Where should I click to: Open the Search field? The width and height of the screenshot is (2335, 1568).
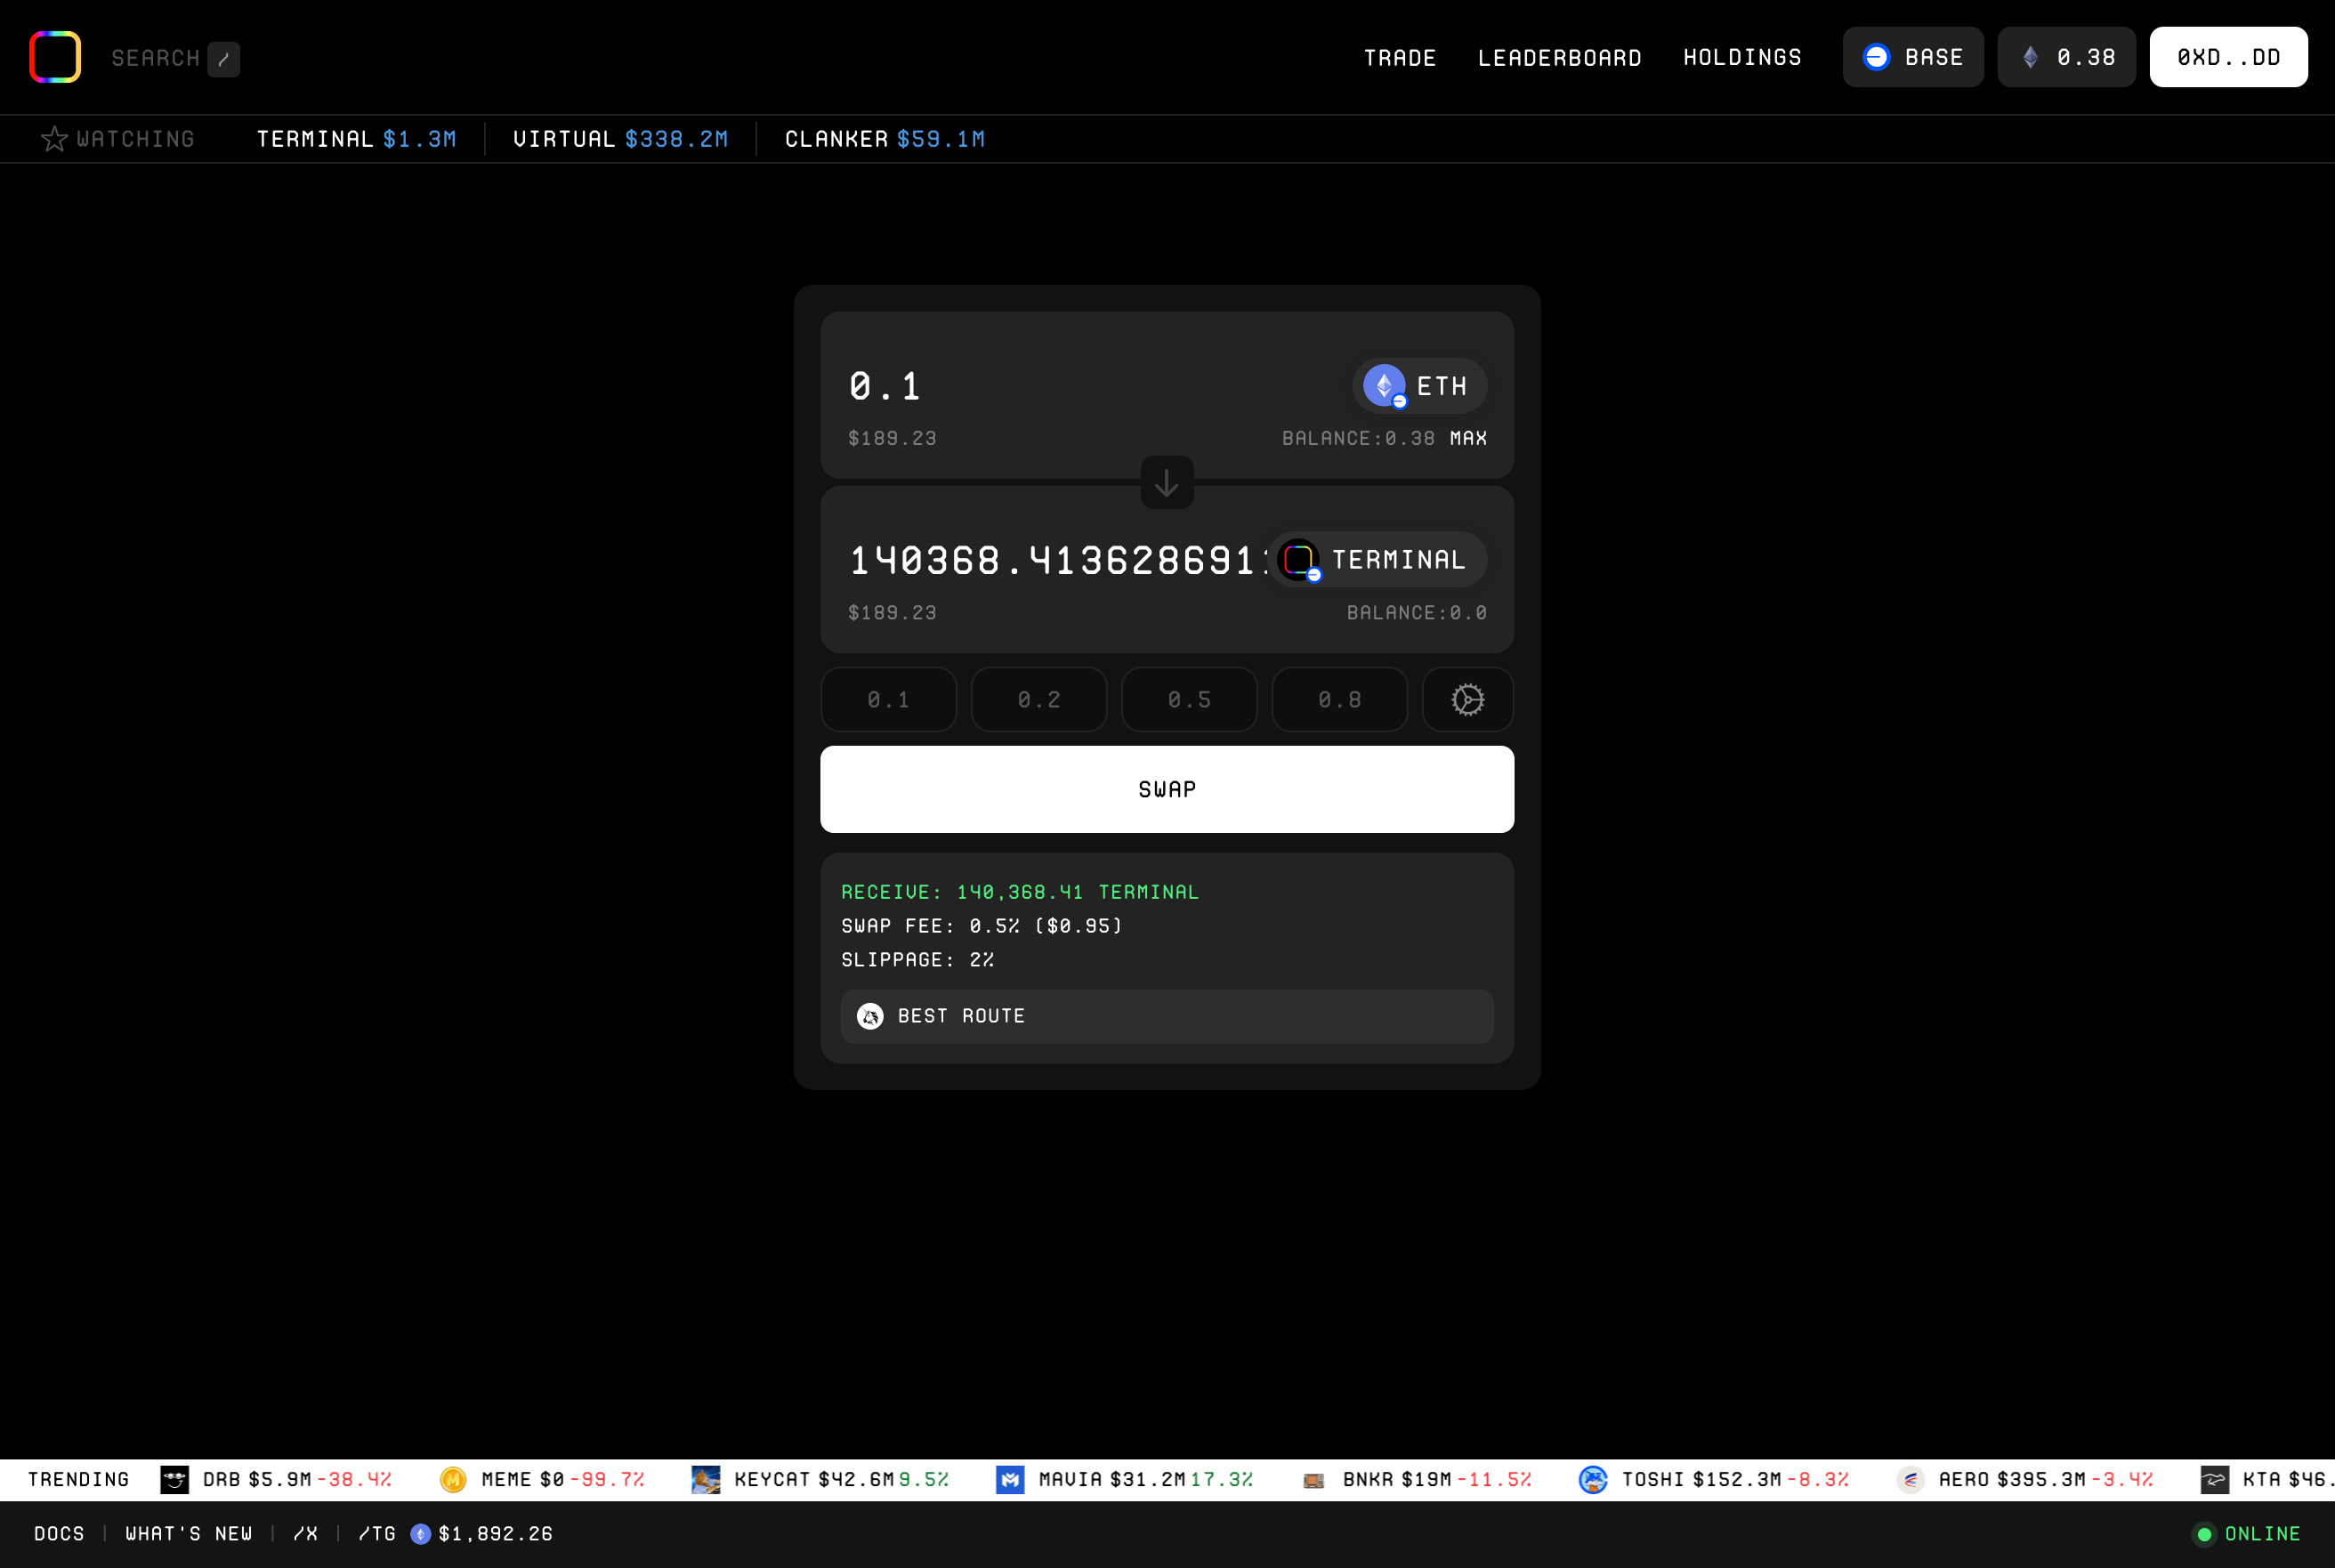156,58
